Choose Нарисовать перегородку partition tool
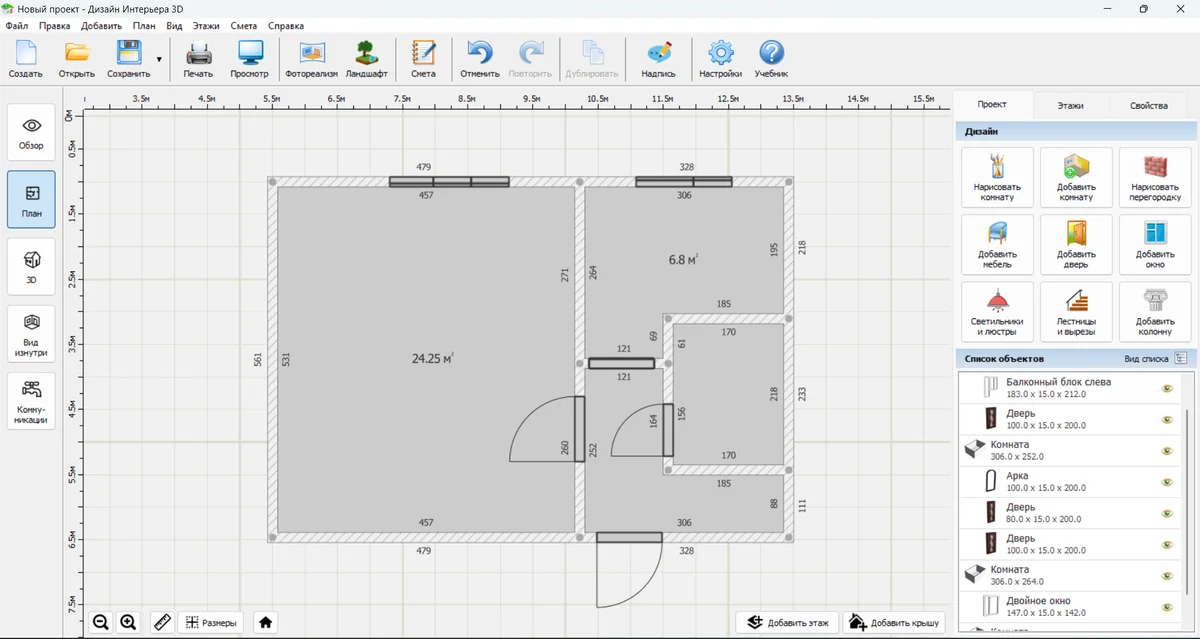1200x639 pixels. pyautogui.click(x=1155, y=177)
